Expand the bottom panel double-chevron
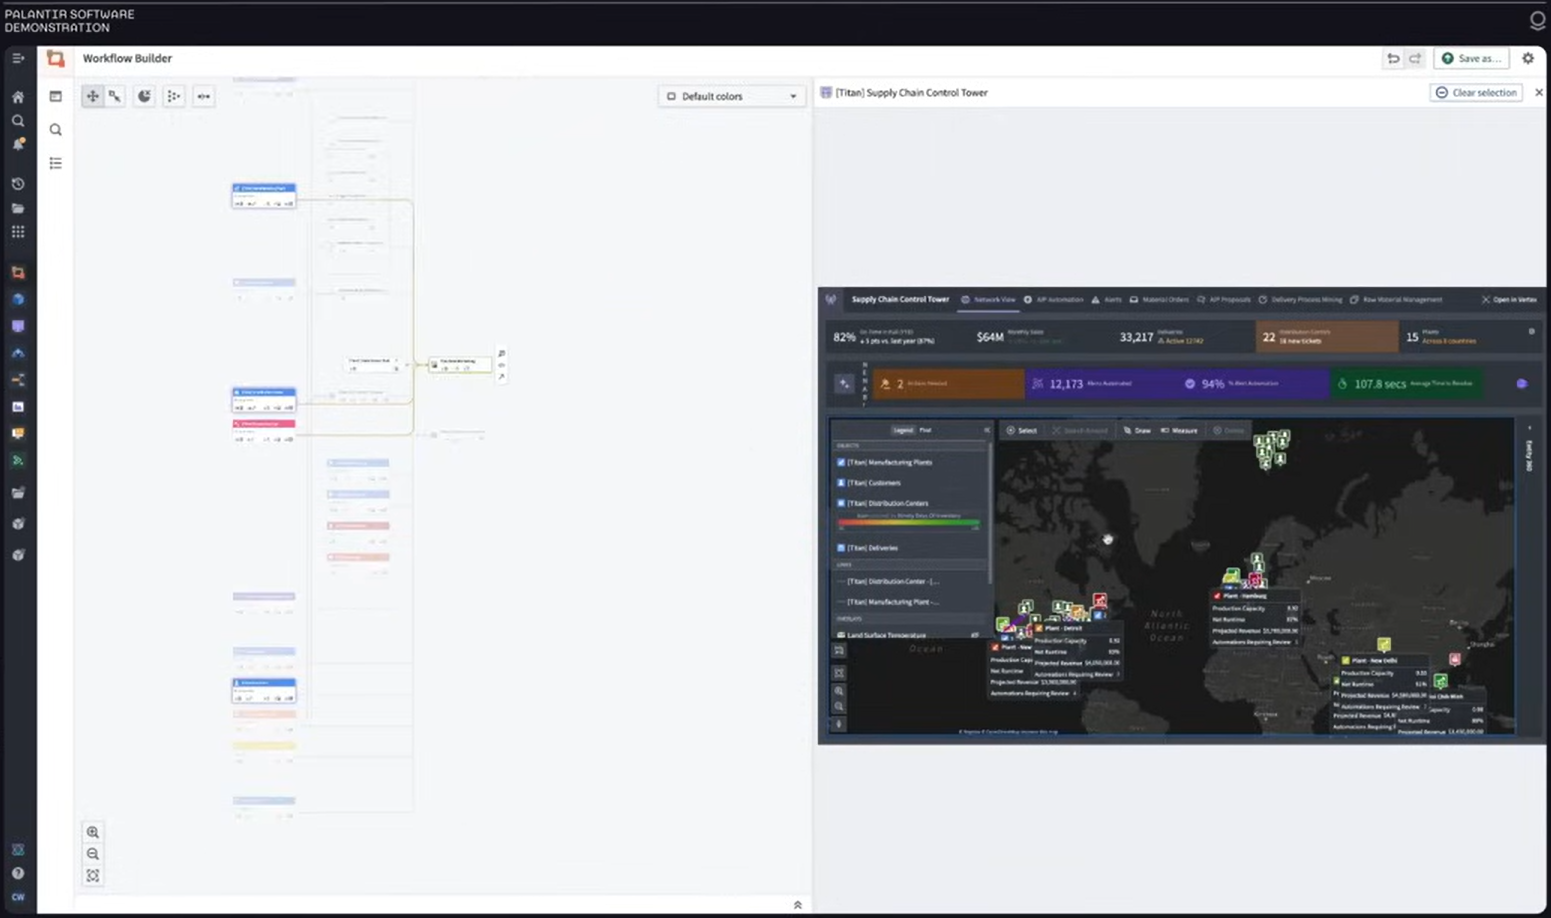This screenshot has width=1551, height=918. click(797, 905)
